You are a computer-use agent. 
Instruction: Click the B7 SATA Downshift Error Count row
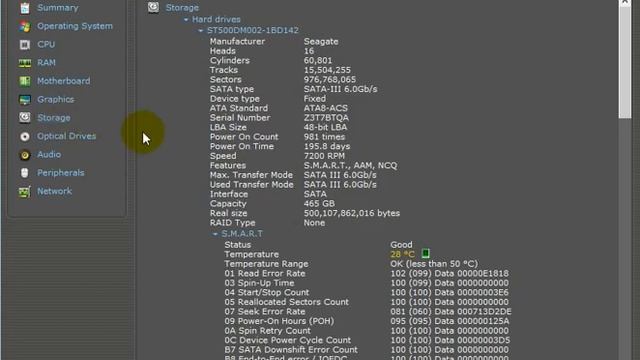point(367,350)
